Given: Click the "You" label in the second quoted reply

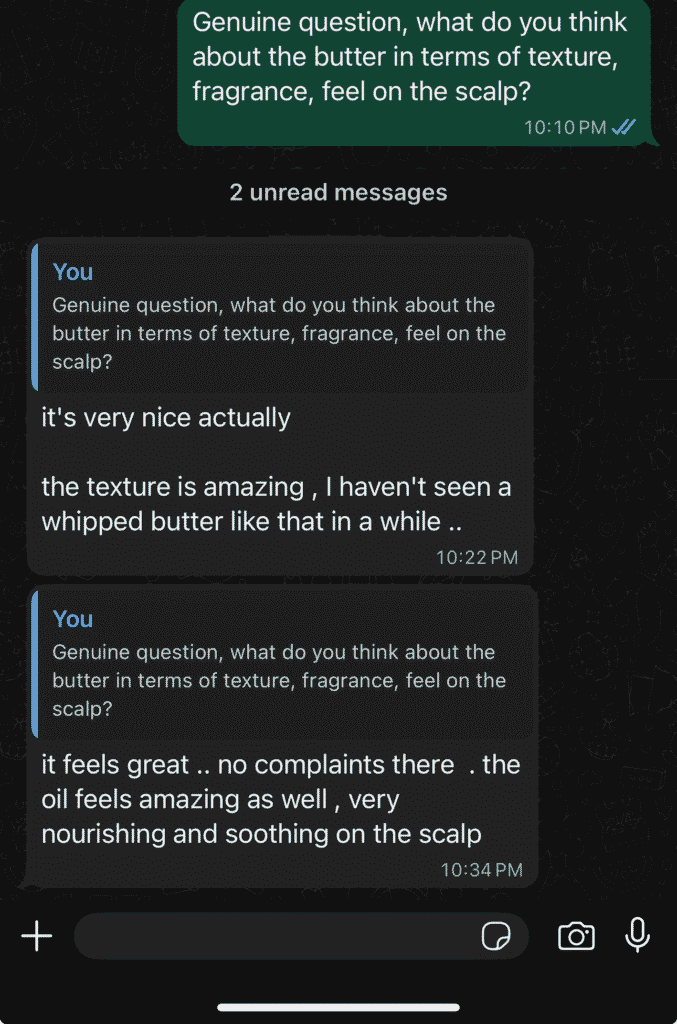Looking at the screenshot, I should coord(73,619).
